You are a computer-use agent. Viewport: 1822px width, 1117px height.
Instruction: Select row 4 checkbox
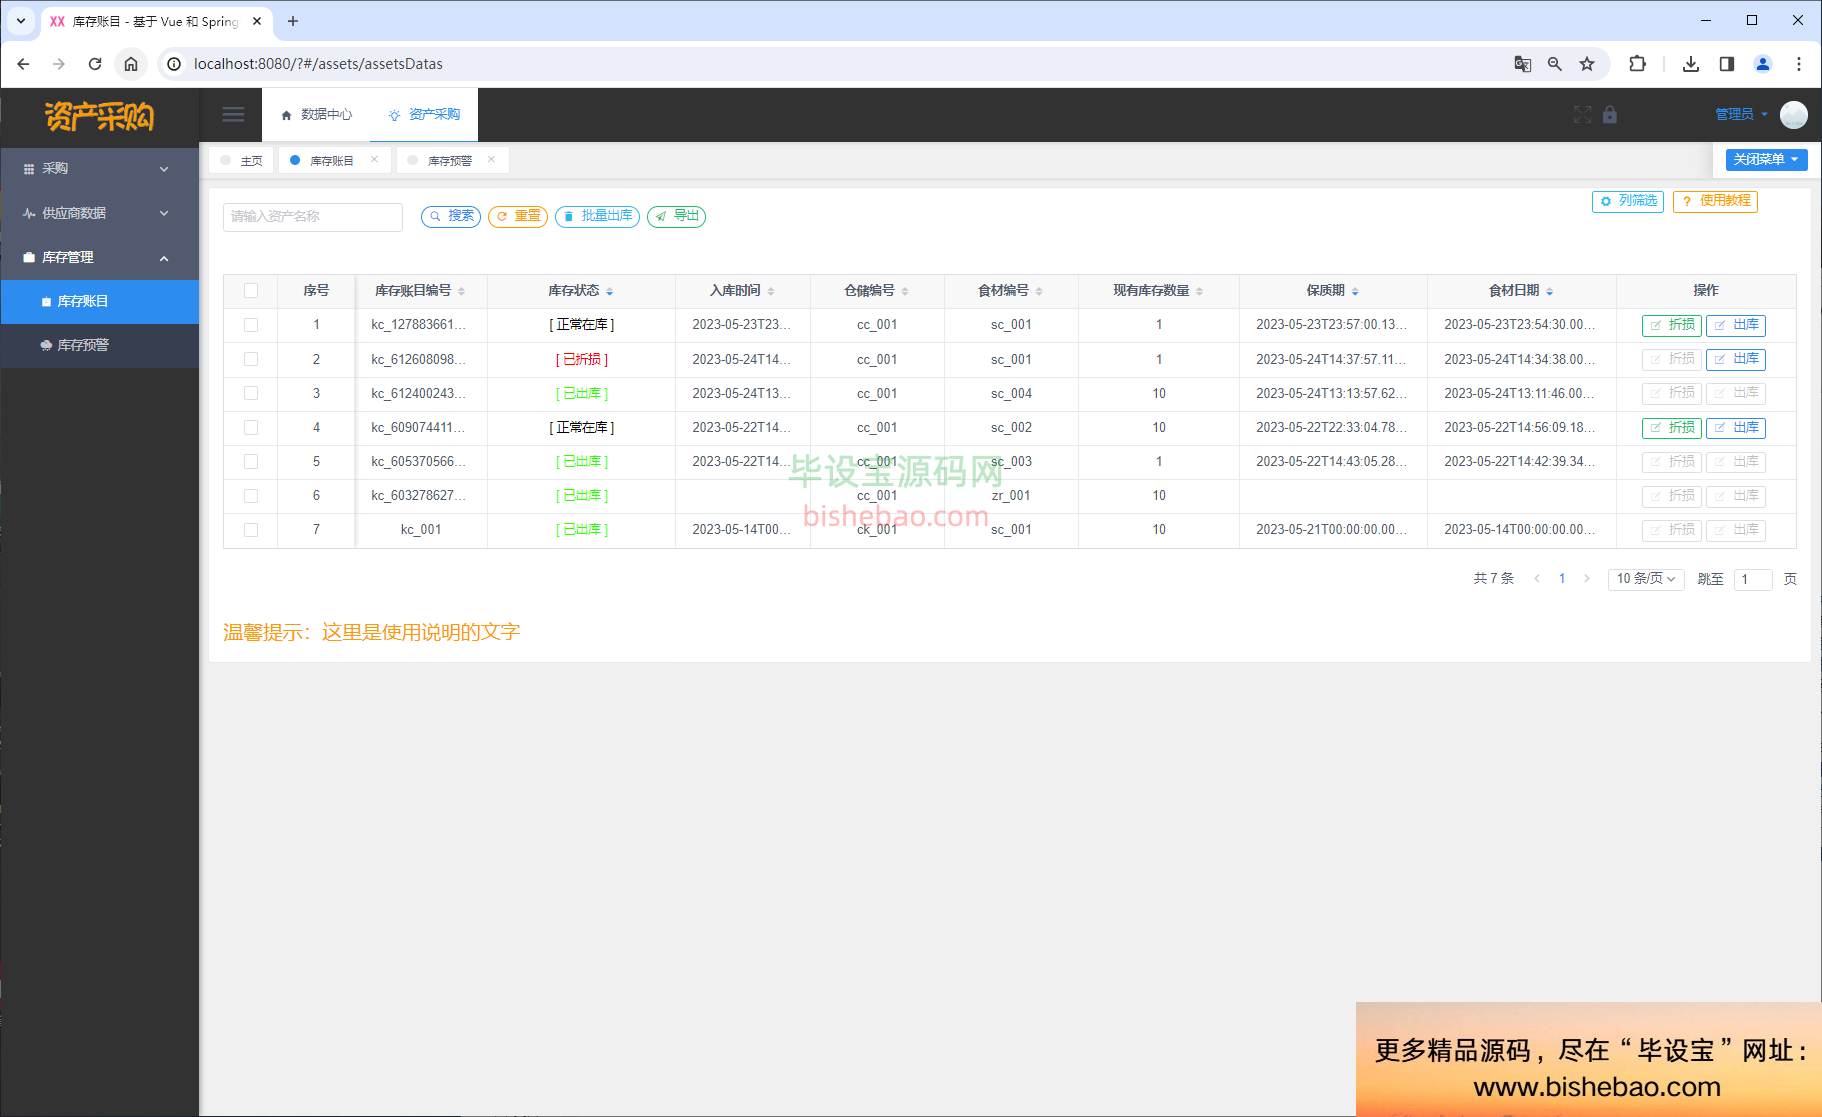pyautogui.click(x=251, y=428)
